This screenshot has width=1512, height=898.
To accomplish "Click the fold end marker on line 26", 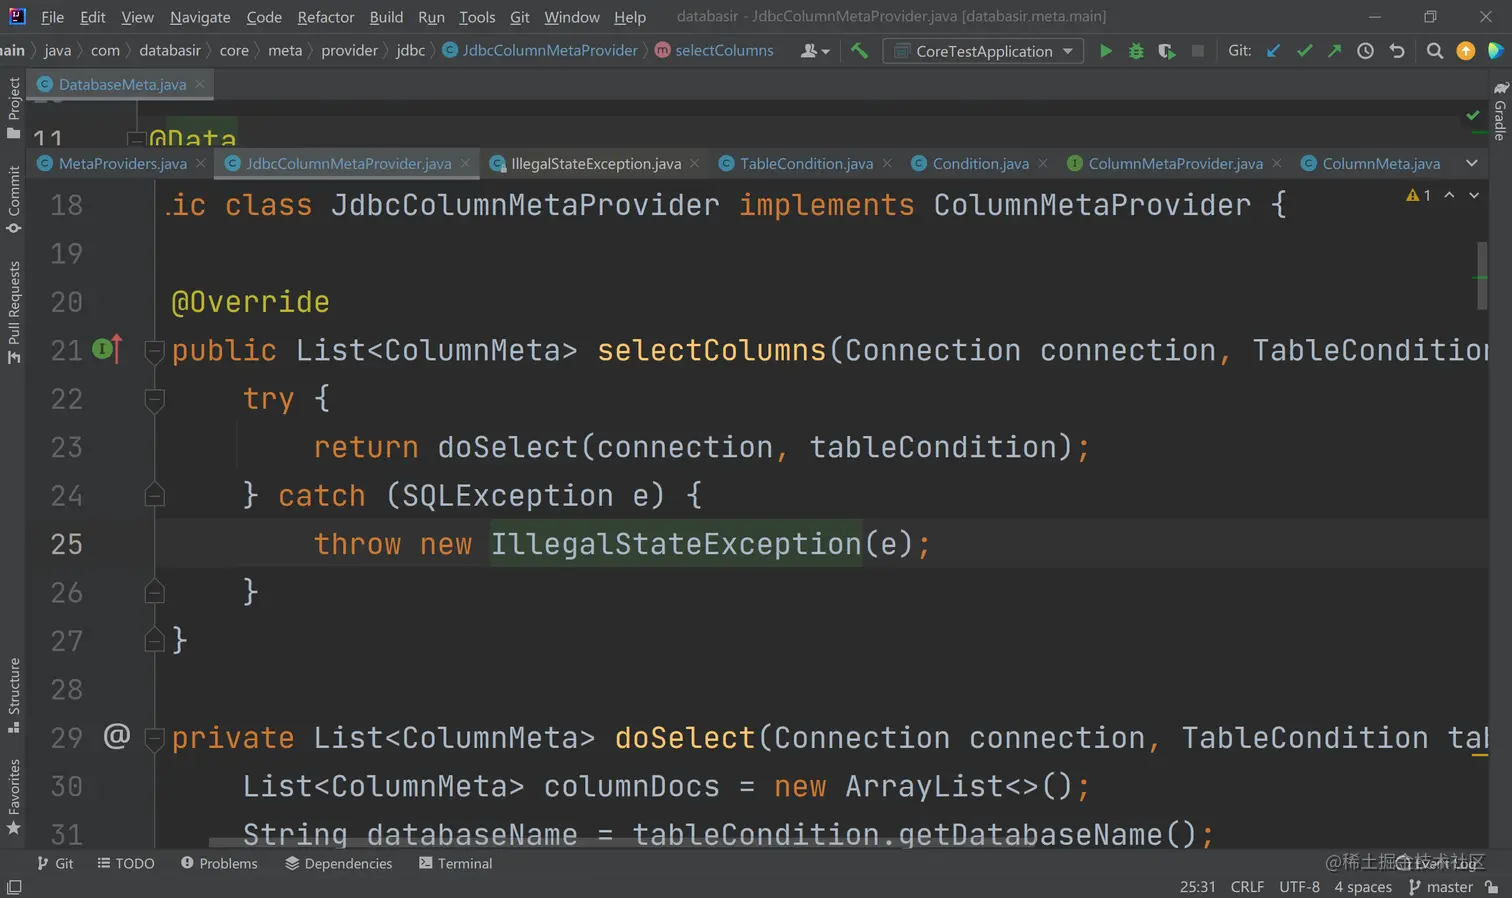I will click(x=154, y=592).
